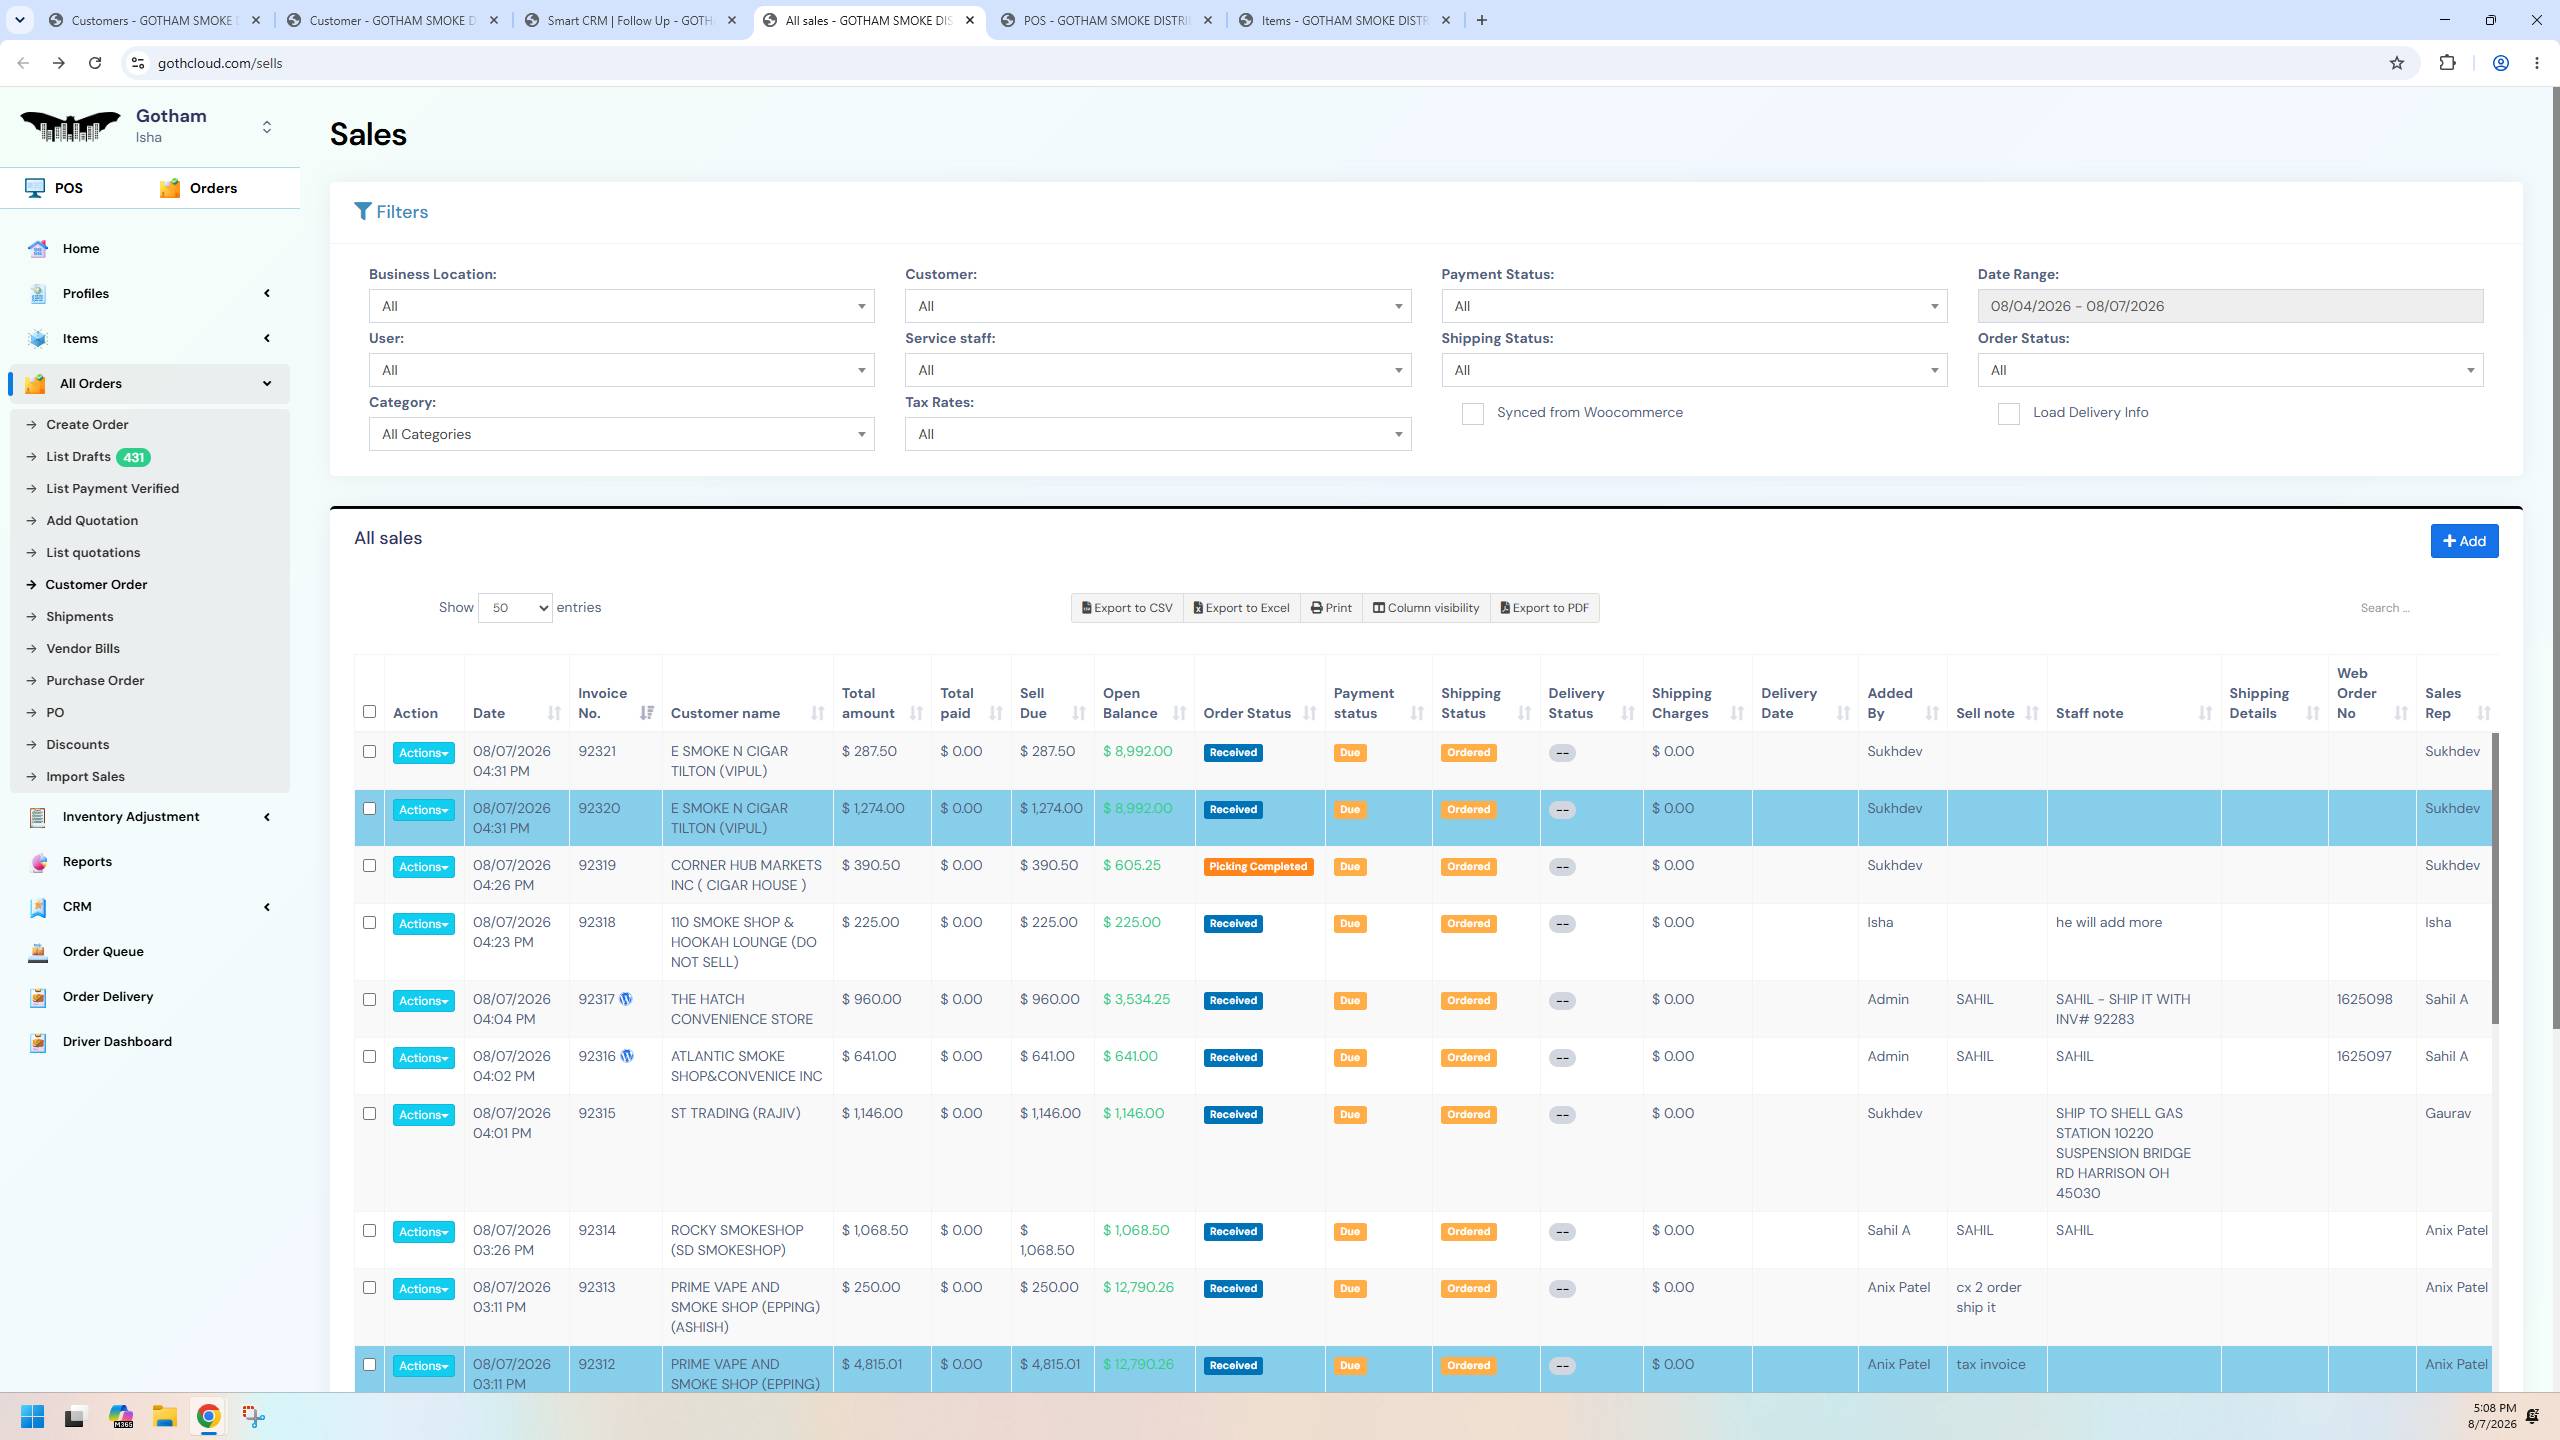Open Actions dropdown for invoice 92319
This screenshot has height=1440, width=2560.
point(423,867)
